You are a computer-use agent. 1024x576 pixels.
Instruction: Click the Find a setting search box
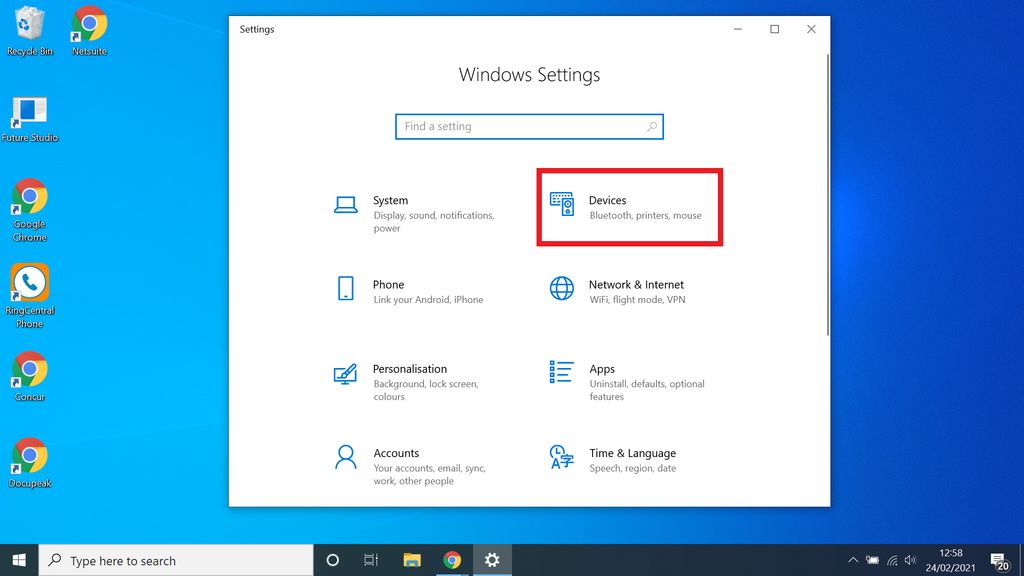tap(529, 126)
